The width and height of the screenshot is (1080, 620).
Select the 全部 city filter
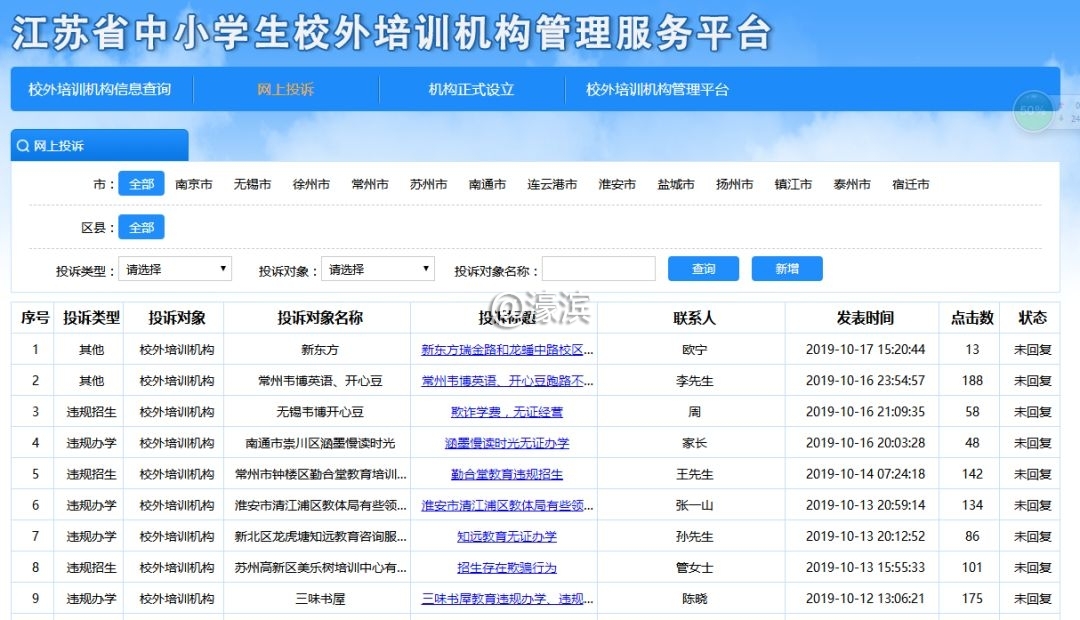141,184
